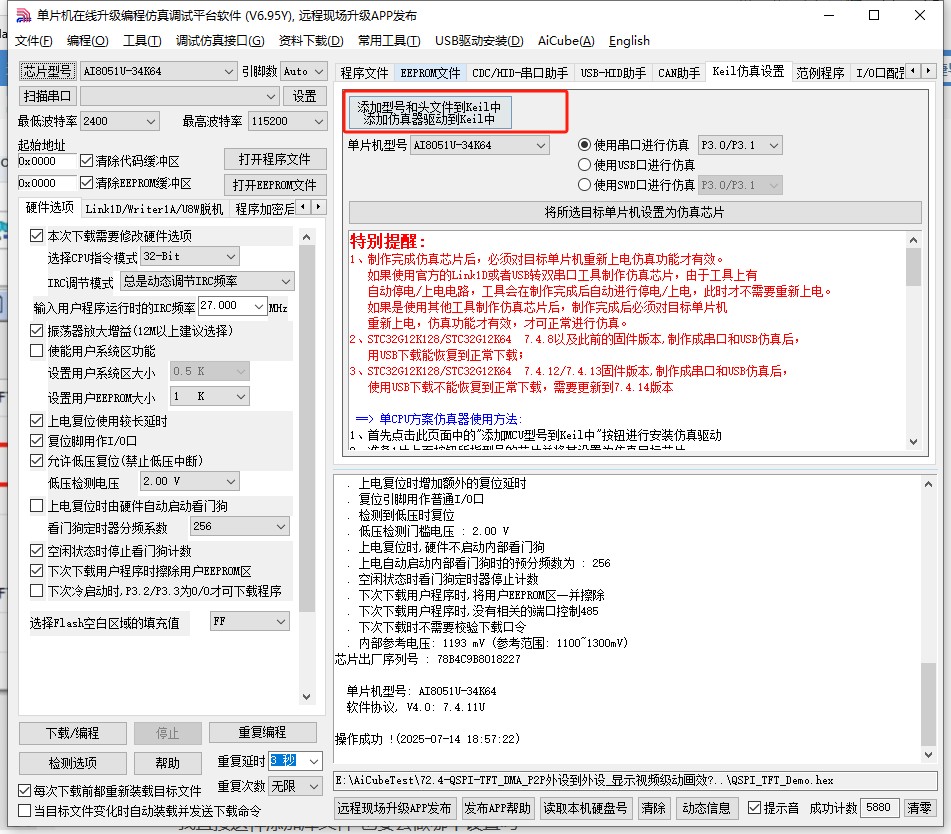Toggle 提示音 checkbox
The image size is (951, 834).
[754, 807]
